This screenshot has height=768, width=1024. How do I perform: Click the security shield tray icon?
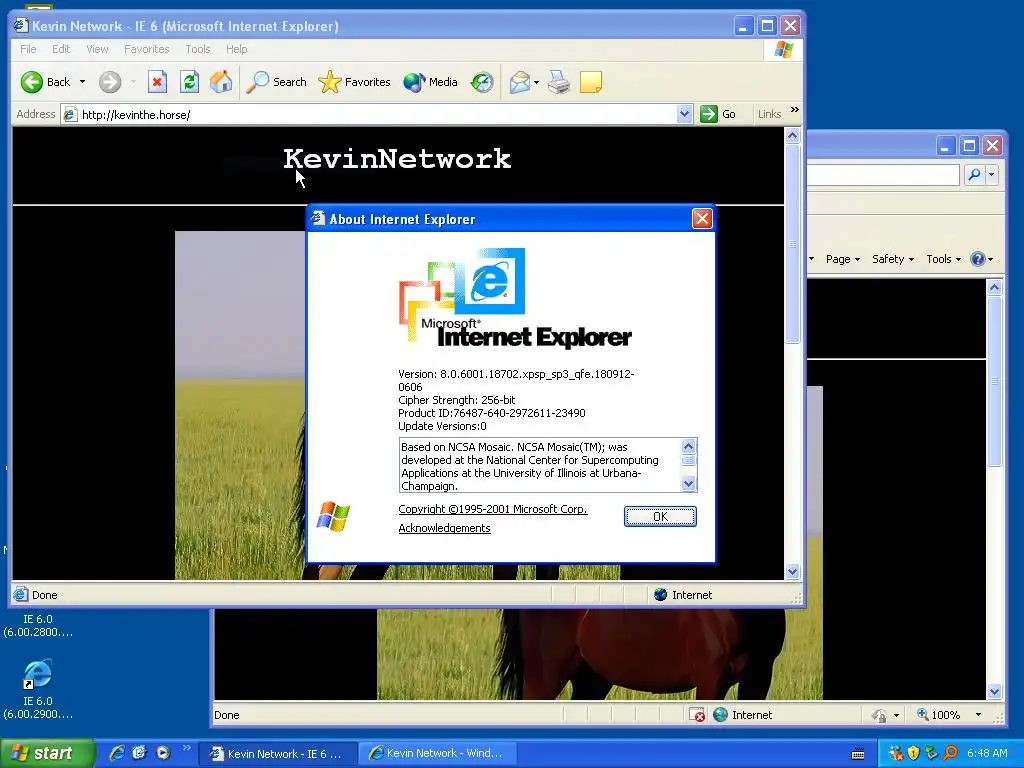[913, 754]
